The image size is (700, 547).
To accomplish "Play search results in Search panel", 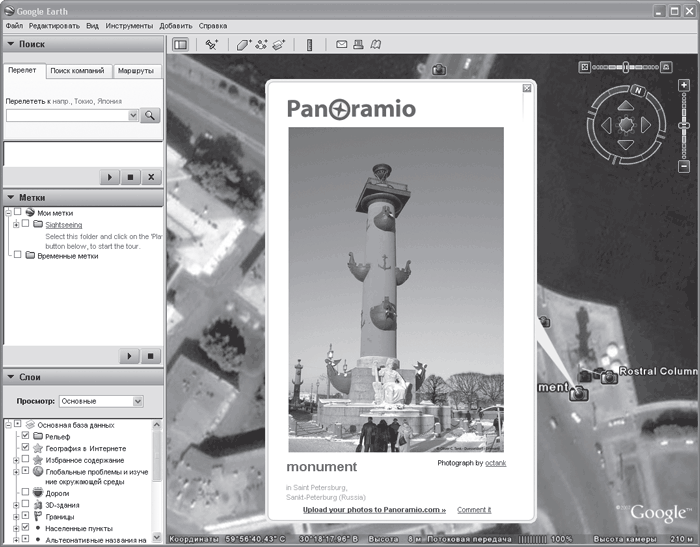I will [109, 177].
